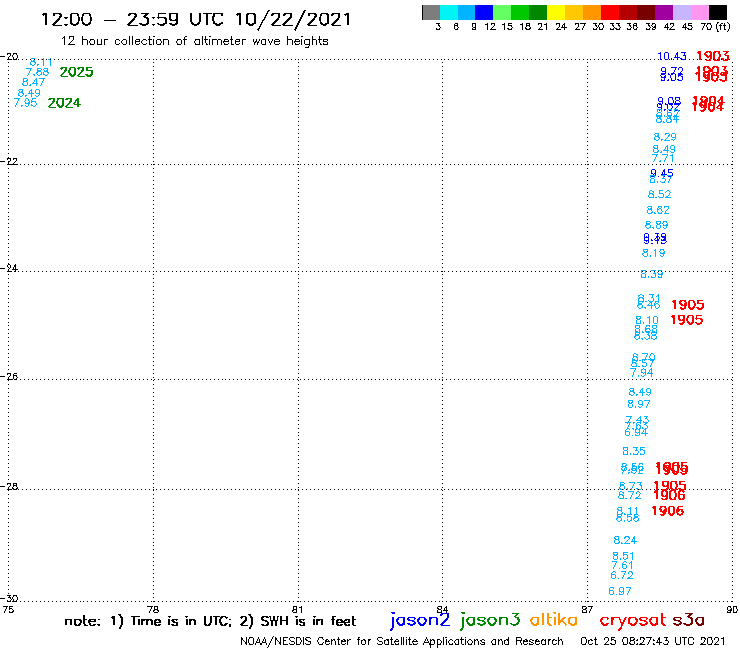Click the green time label 2025
The width and height of the screenshot is (740, 650).
76,72
